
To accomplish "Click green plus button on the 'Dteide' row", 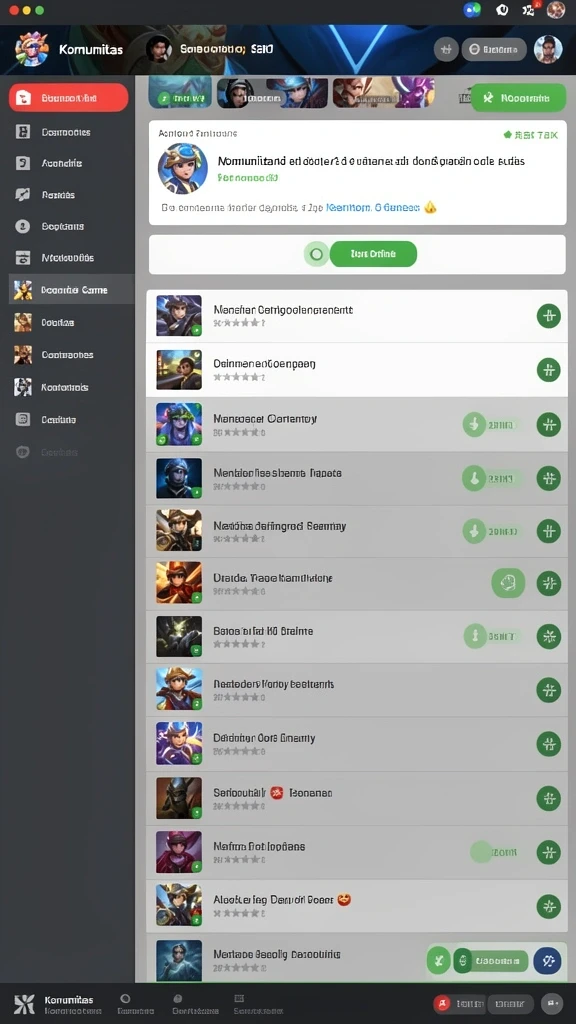I will (x=549, y=583).
